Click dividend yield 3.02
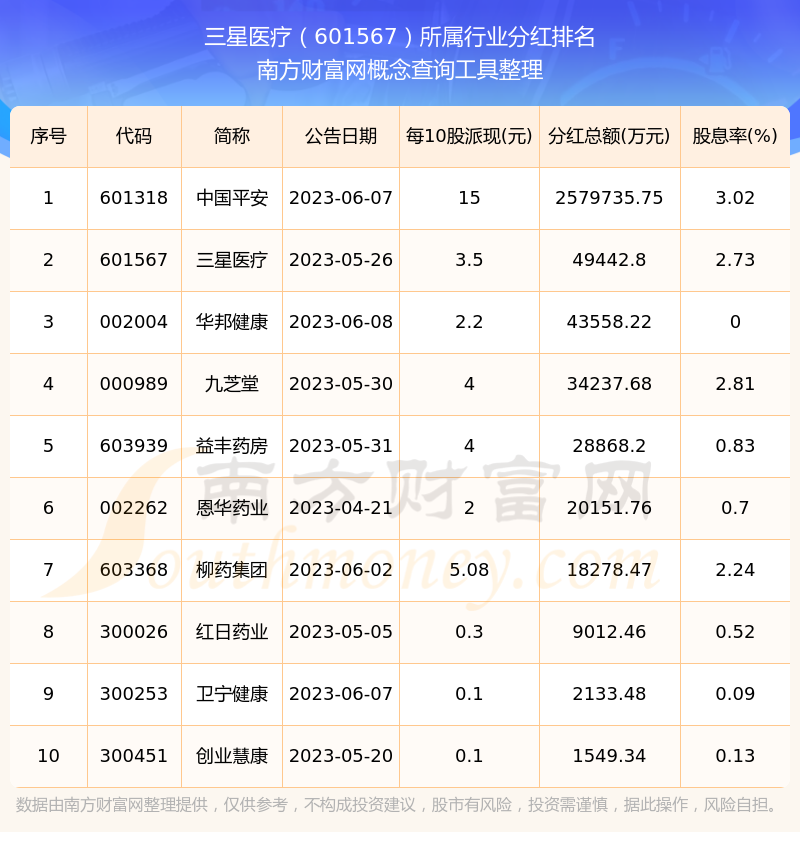 coord(735,198)
